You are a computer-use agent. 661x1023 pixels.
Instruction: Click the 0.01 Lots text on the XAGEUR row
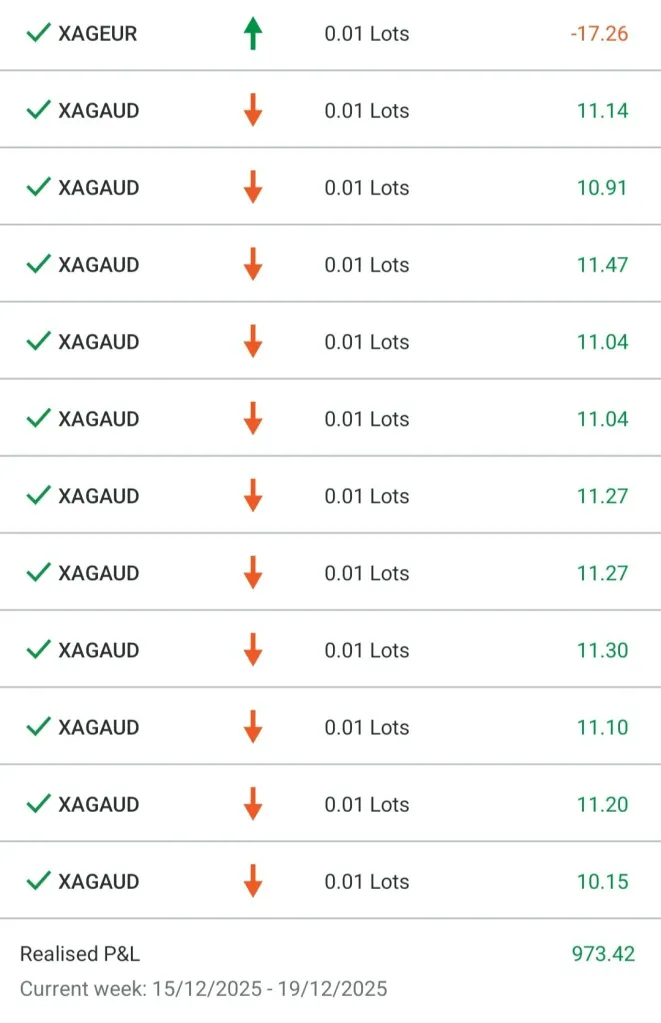[x=367, y=34]
